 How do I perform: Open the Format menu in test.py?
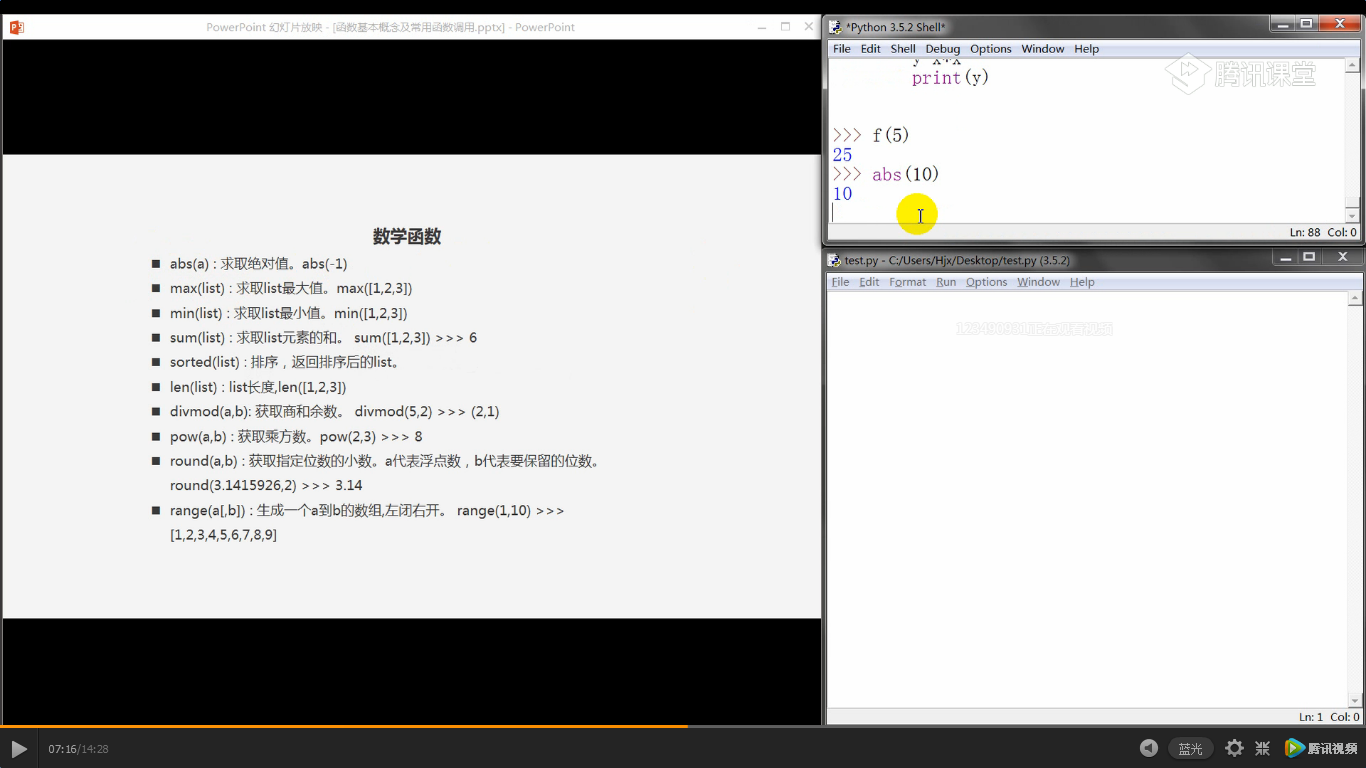(x=907, y=282)
